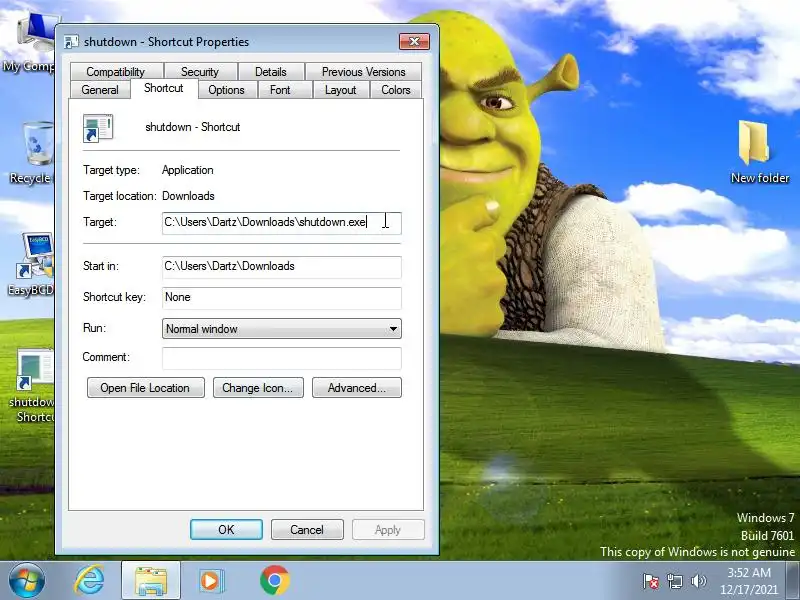Launch Internet Explorer from taskbar
The image size is (800, 600).
point(89,581)
